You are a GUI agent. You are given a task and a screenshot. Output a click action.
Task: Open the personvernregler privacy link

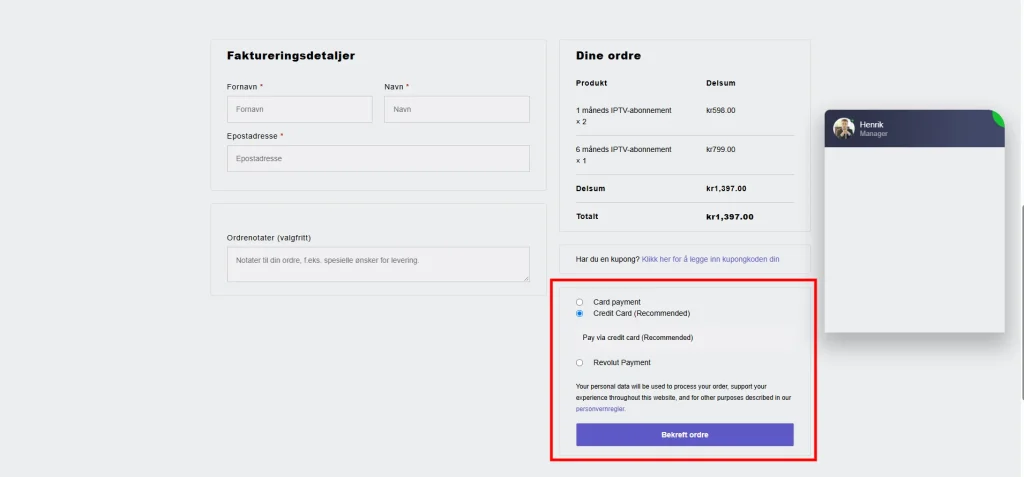coord(600,409)
